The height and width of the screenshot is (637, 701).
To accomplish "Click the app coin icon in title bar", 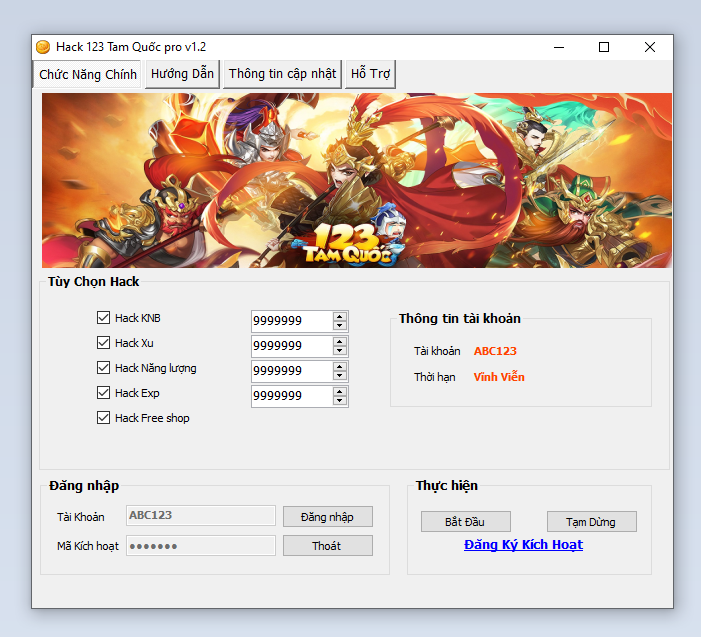I will click(43, 47).
